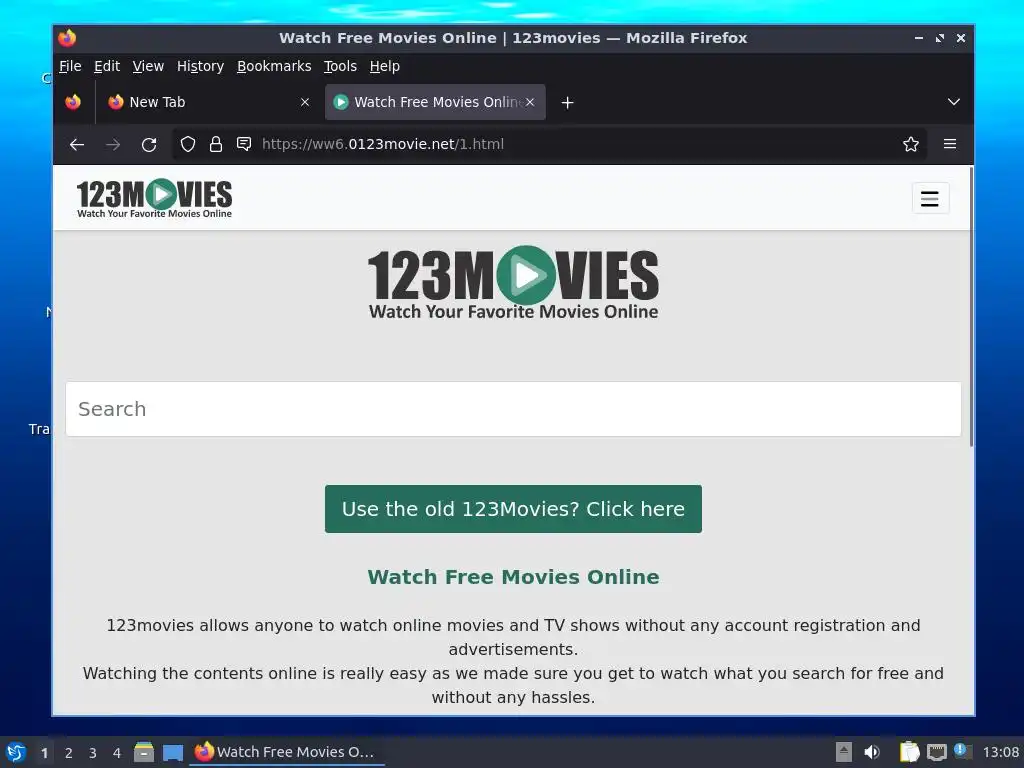Click the update notifier tray icon
Image resolution: width=1024 pixels, height=768 pixels.
(x=963, y=751)
